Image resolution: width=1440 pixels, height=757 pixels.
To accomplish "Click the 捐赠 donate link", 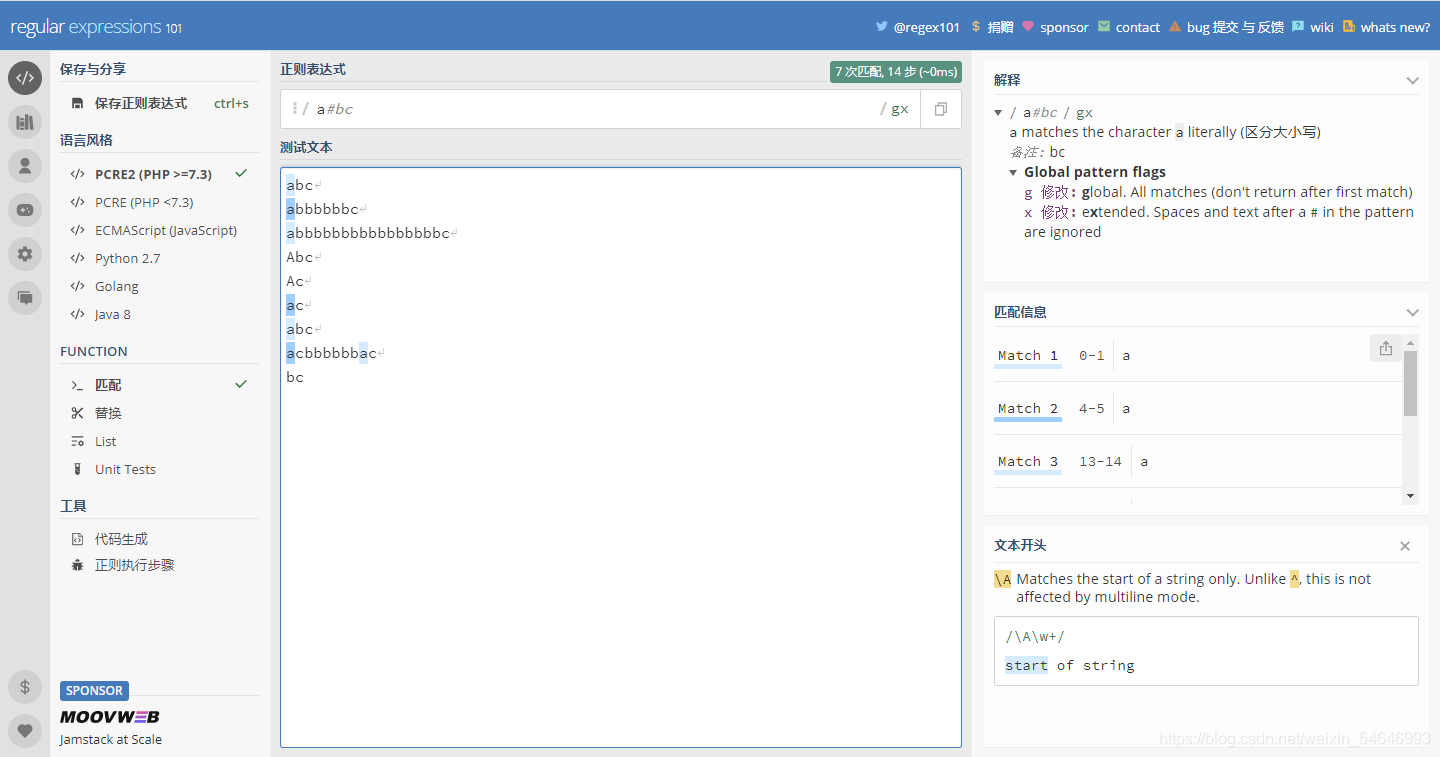I will [x=992, y=27].
